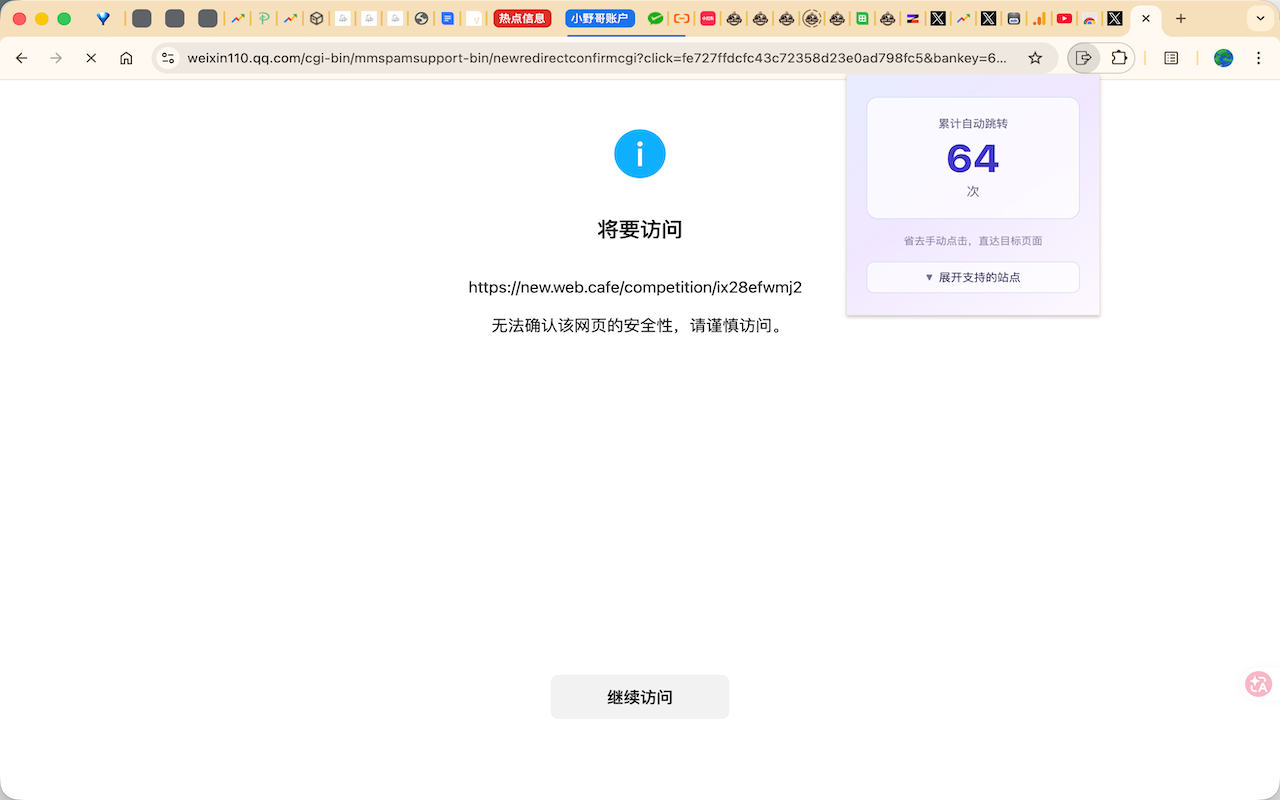Screen dimensions: 1280x800
Task: Open the side panel icon
Action: tap(1171, 58)
